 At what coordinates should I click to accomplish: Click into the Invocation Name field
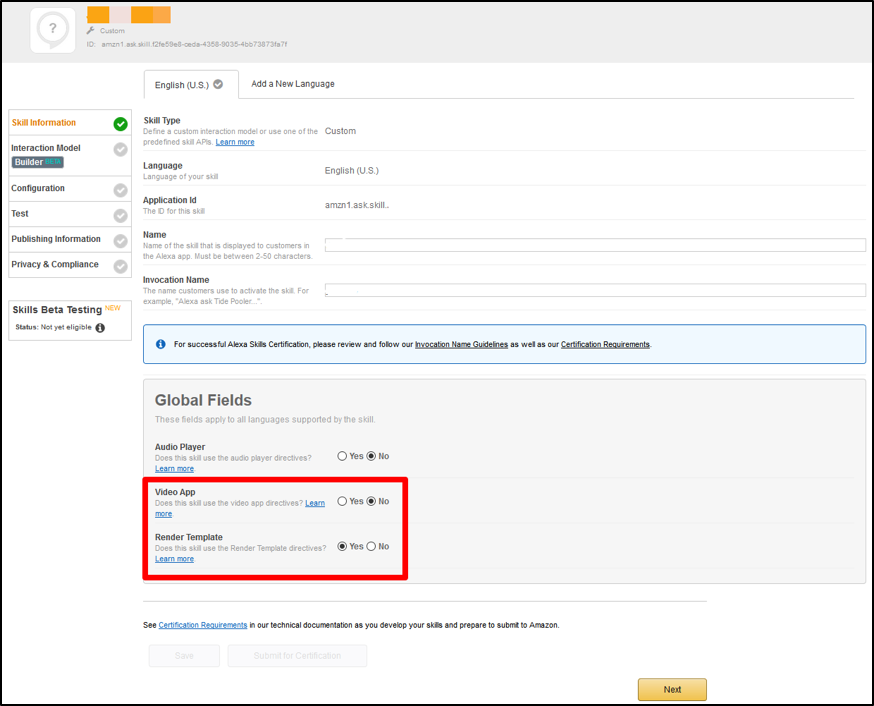click(x=595, y=290)
